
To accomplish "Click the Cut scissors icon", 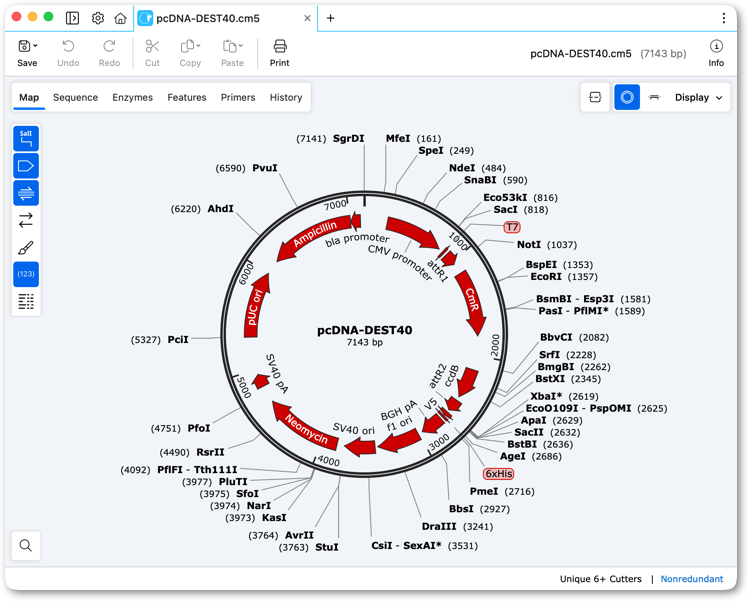I will tap(152, 46).
